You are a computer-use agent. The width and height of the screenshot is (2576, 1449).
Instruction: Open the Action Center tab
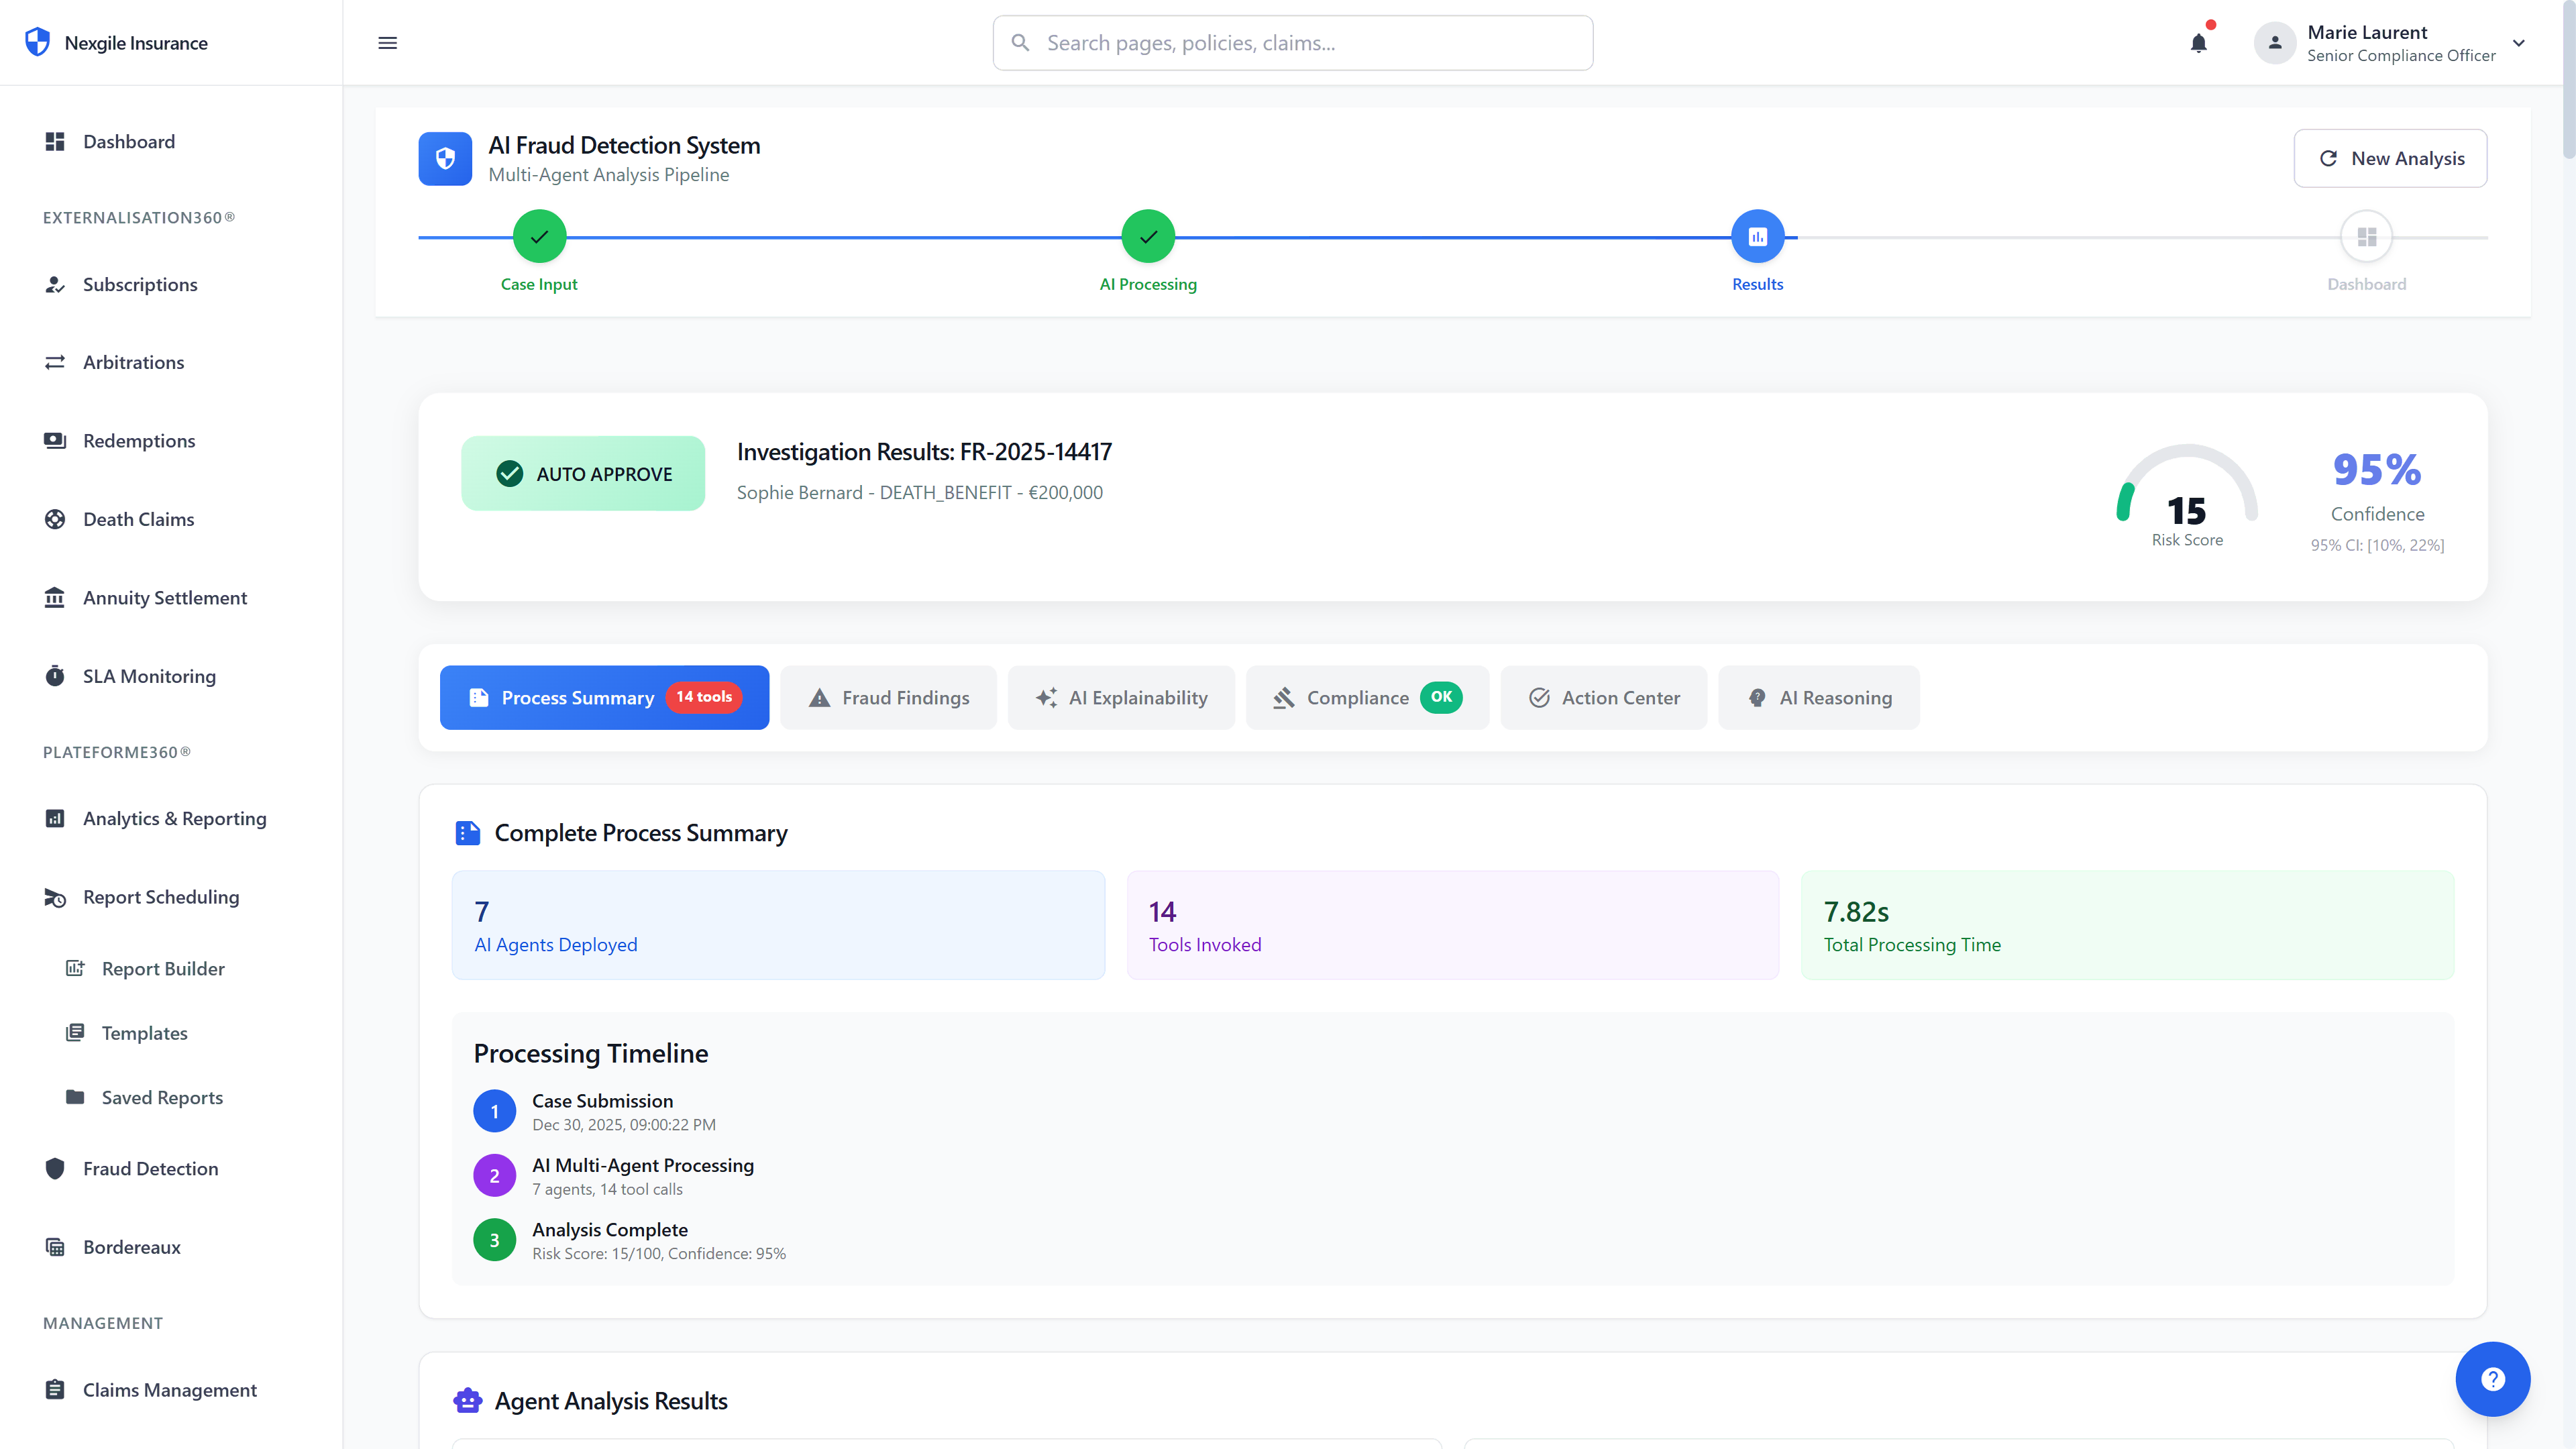[1603, 697]
